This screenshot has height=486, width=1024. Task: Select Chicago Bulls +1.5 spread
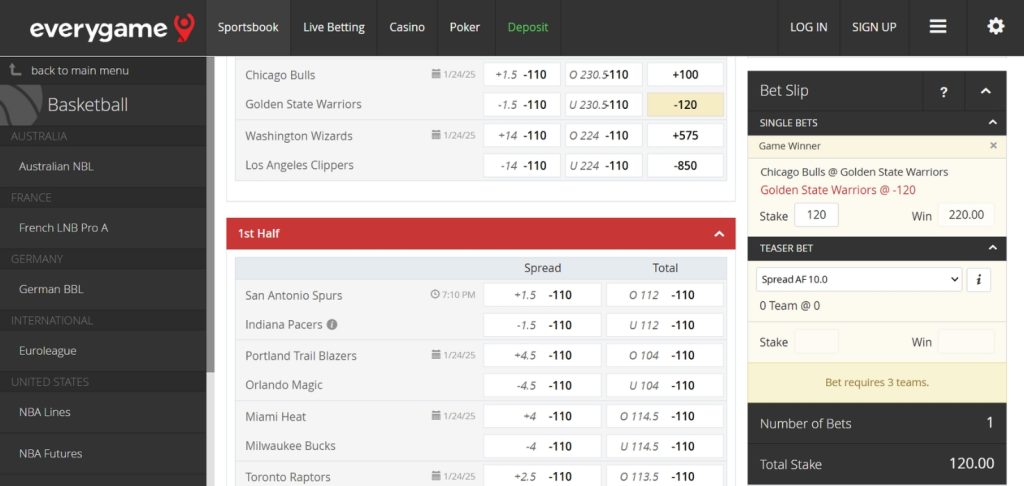[x=522, y=74]
